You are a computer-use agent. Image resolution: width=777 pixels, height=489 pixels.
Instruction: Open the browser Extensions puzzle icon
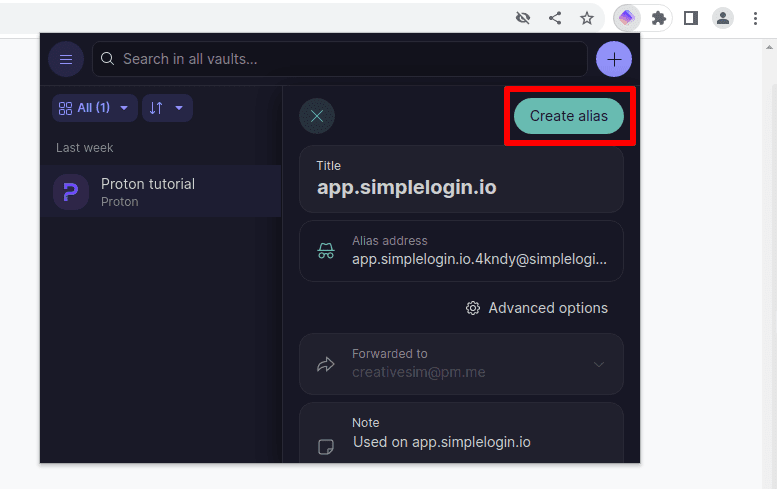pyautogui.click(x=658, y=18)
